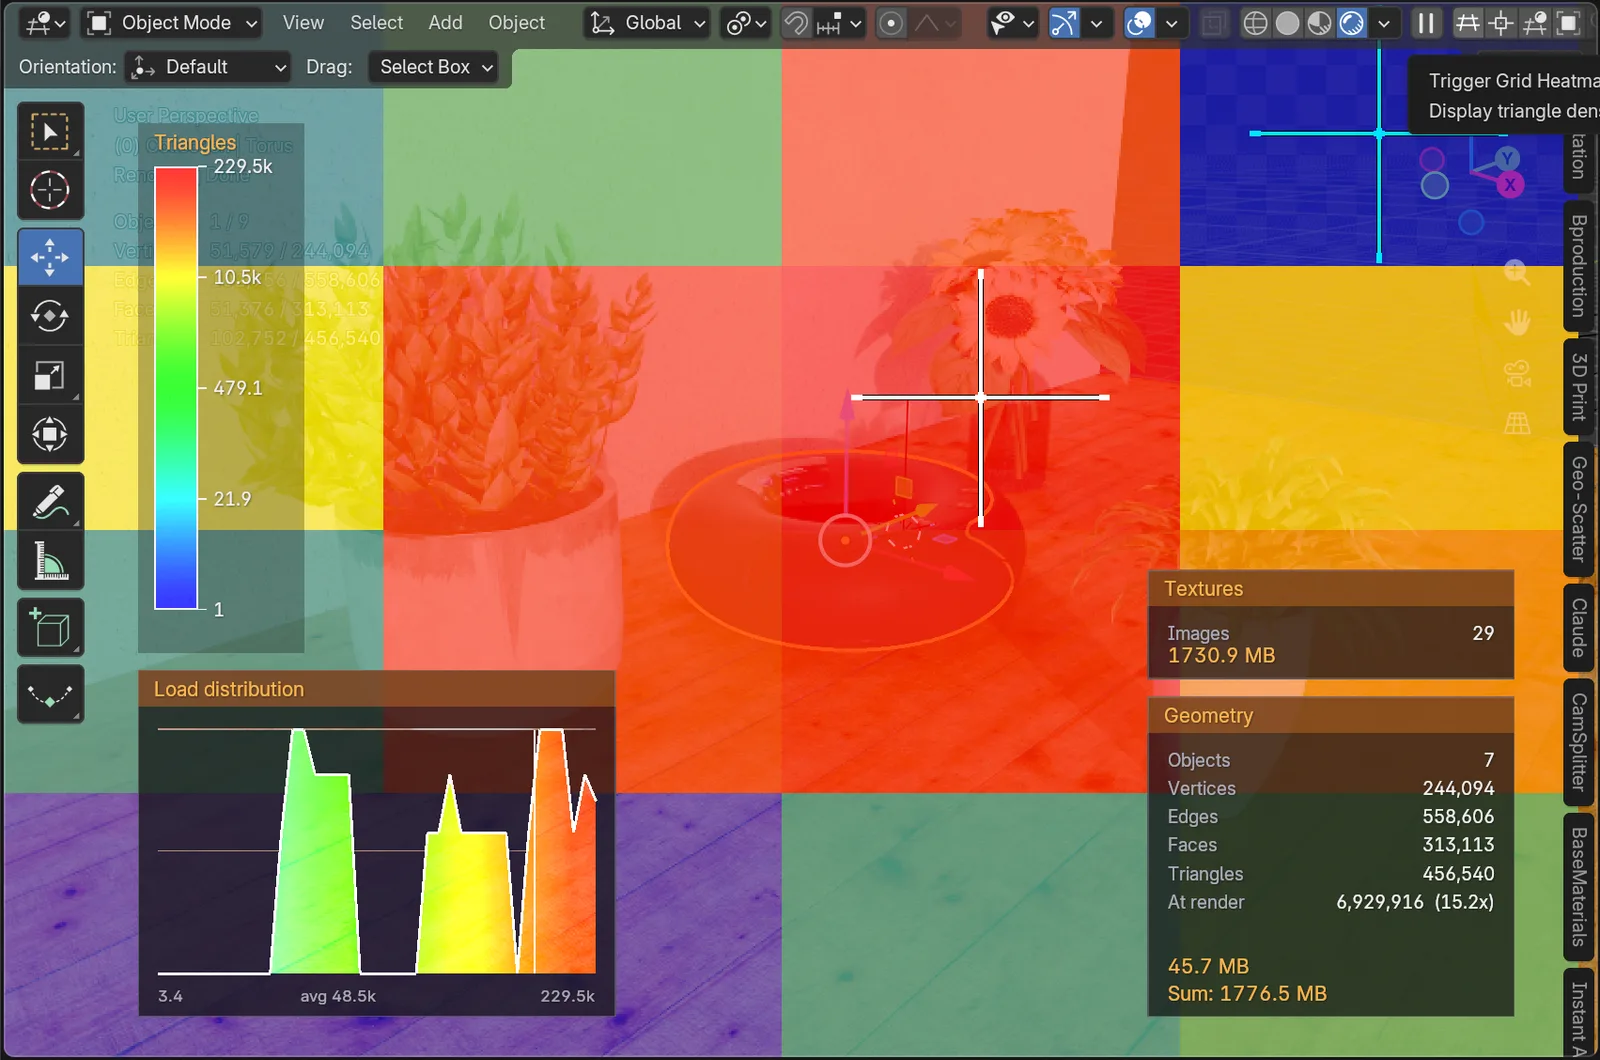Click the pause render preview icon
Image resolution: width=1600 pixels, height=1060 pixels.
[1426, 23]
